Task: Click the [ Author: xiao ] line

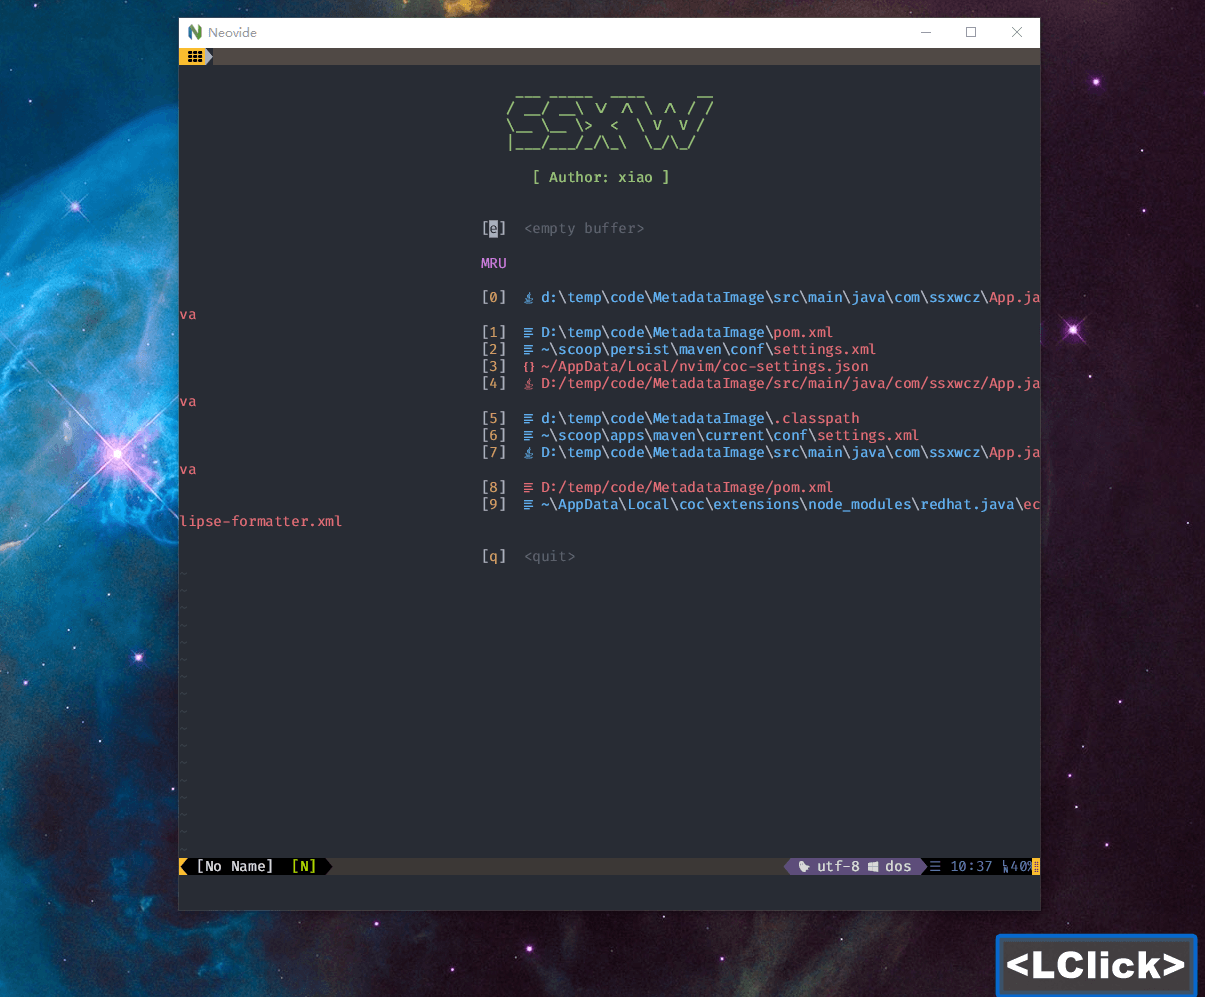Action: [x=601, y=177]
